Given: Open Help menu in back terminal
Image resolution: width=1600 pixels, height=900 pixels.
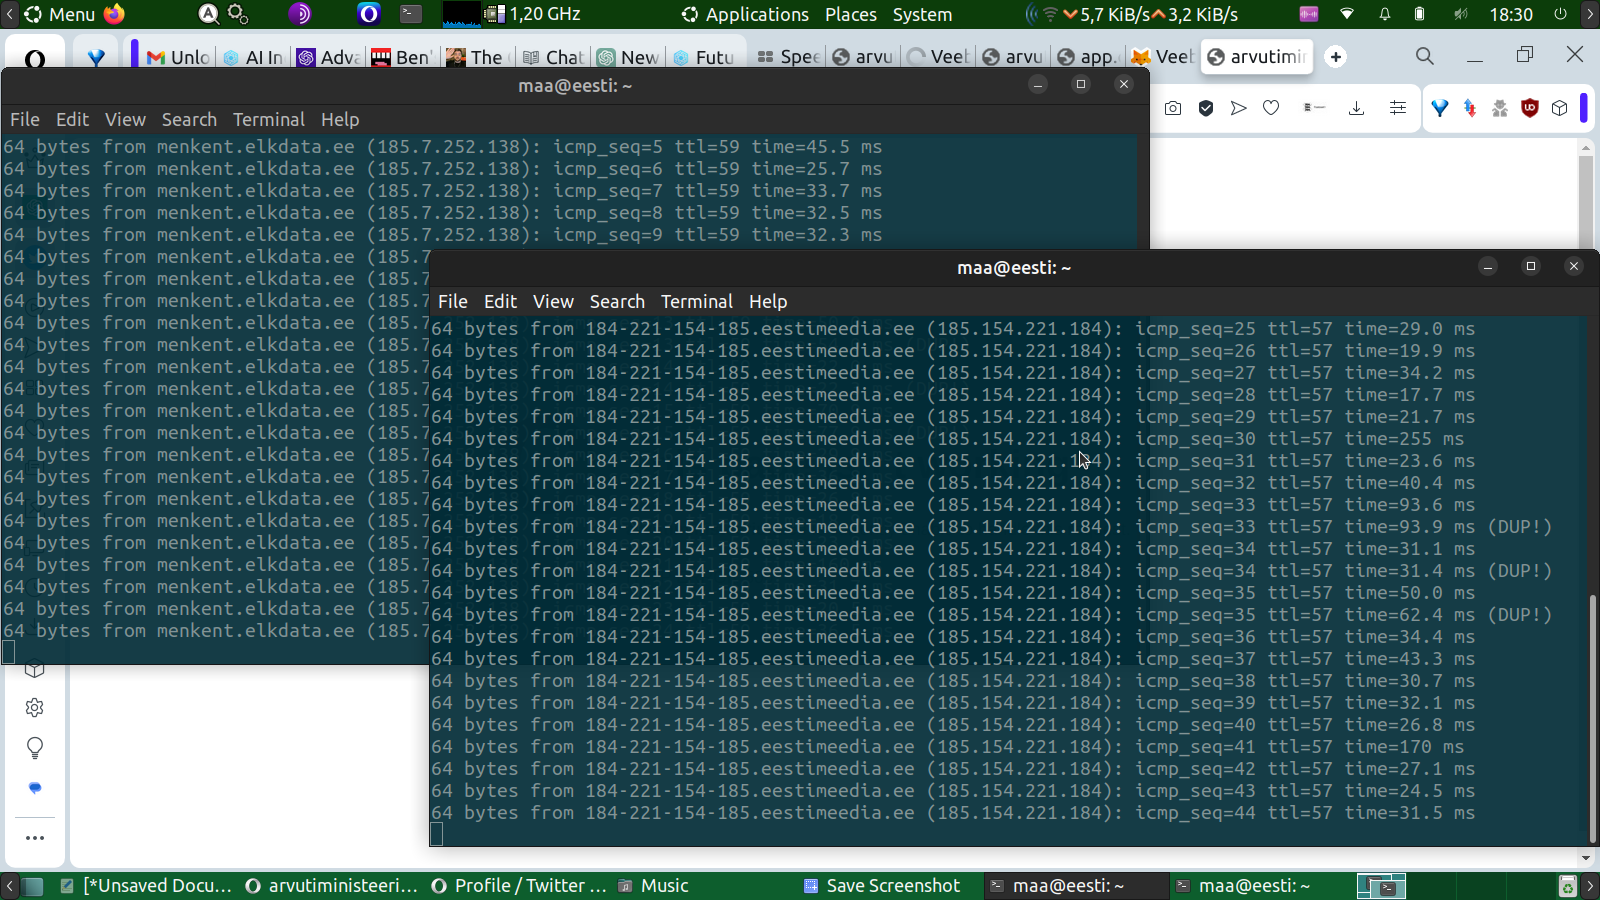Looking at the screenshot, I should pyautogui.click(x=340, y=119).
